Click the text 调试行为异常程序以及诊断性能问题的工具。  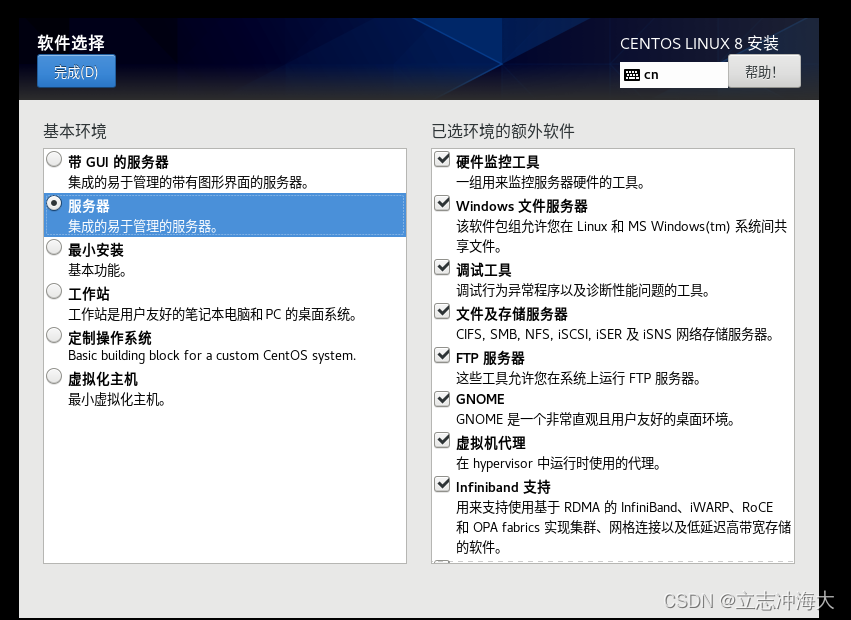point(583,290)
